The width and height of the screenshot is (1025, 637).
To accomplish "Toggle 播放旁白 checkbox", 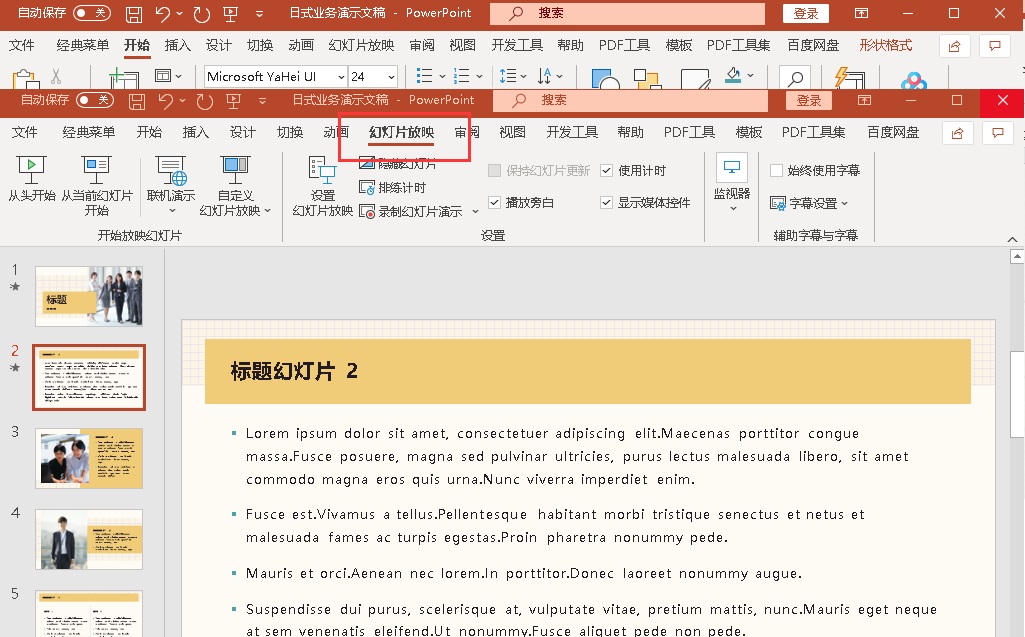I will tap(495, 203).
